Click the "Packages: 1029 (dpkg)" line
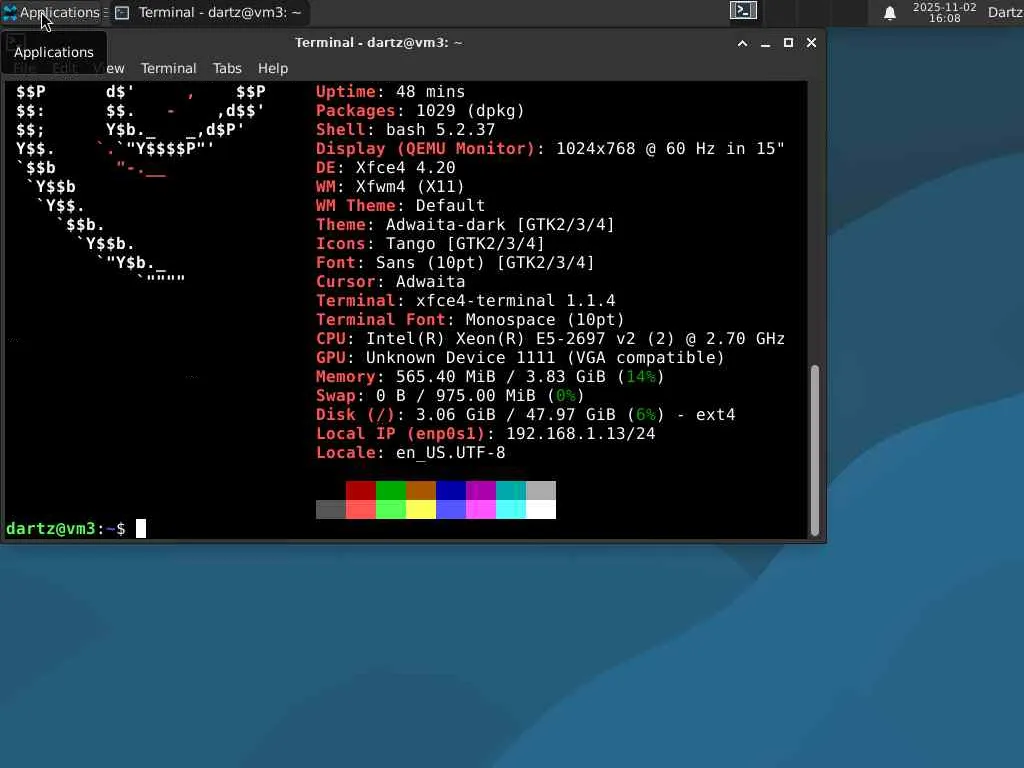The width and height of the screenshot is (1024, 768). click(x=420, y=111)
